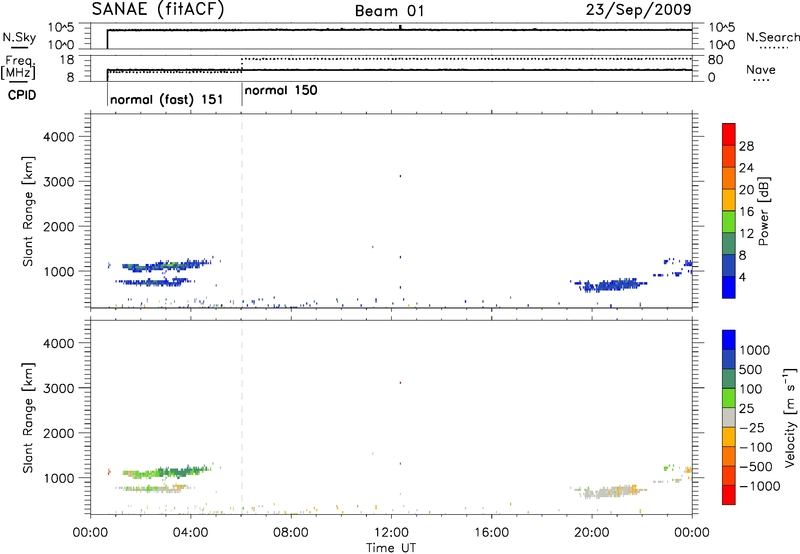Click the '20:00' time axis tick label
The height and width of the screenshot is (554, 800).
point(591,533)
